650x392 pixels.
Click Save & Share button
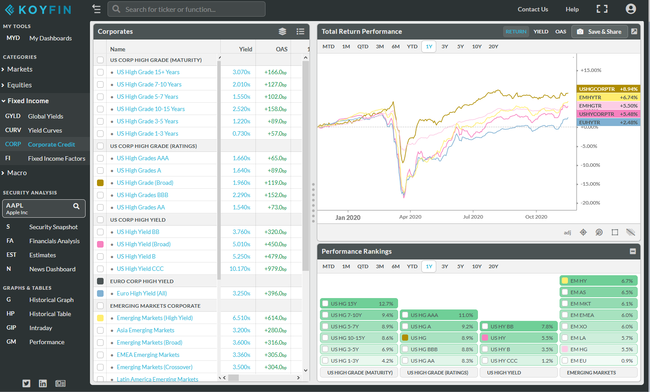[x=599, y=31]
